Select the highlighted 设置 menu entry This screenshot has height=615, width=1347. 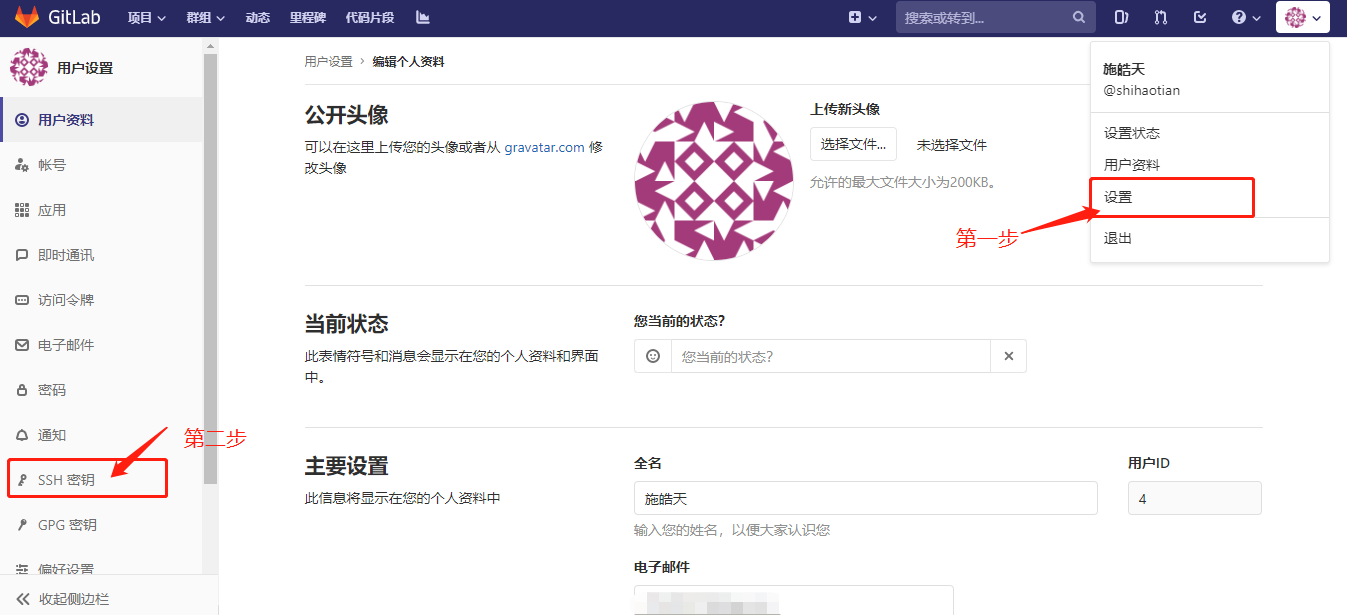pos(1117,197)
